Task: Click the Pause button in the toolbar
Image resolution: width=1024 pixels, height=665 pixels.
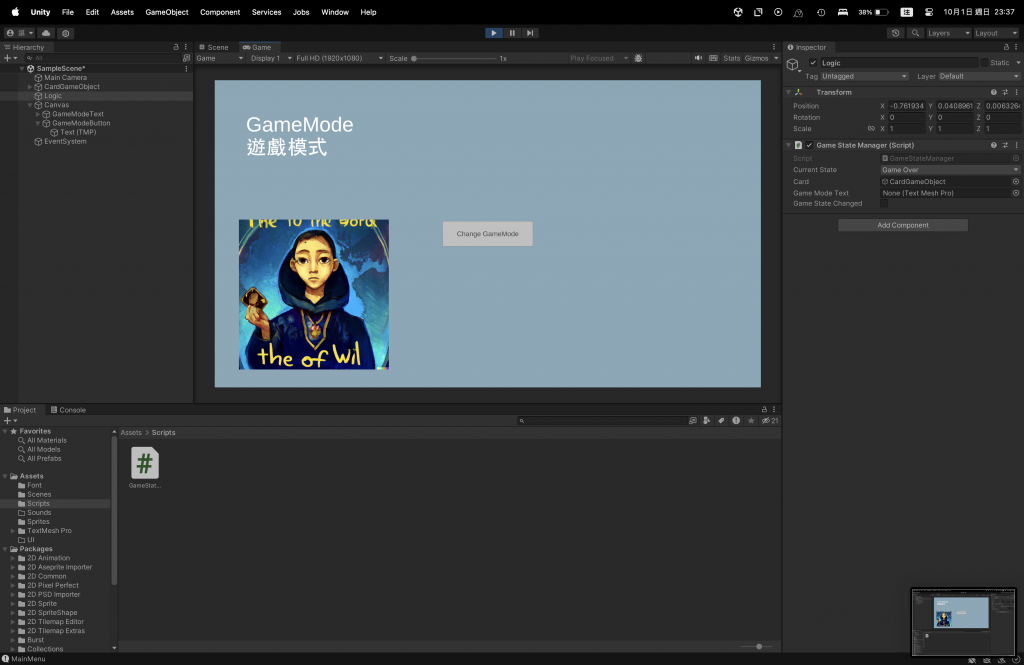Action: (x=512, y=33)
